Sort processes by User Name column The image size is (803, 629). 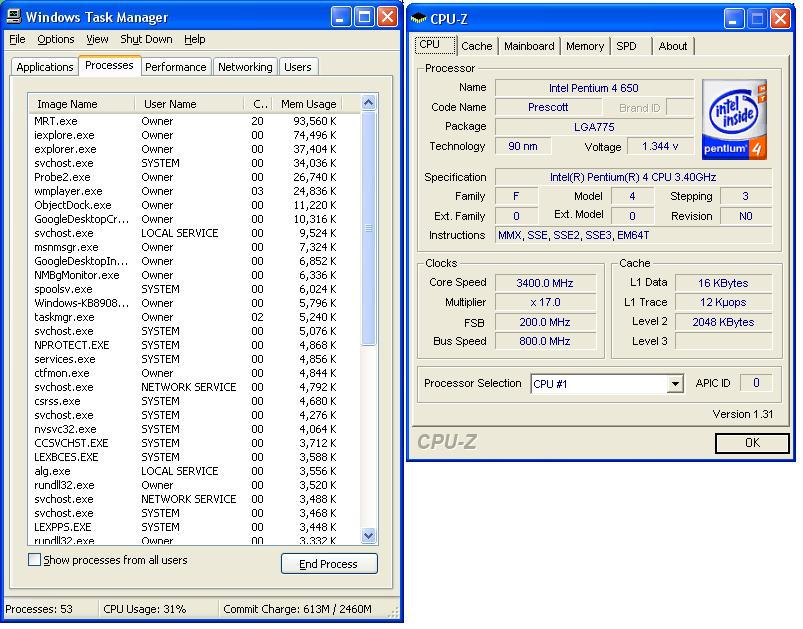click(189, 104)
